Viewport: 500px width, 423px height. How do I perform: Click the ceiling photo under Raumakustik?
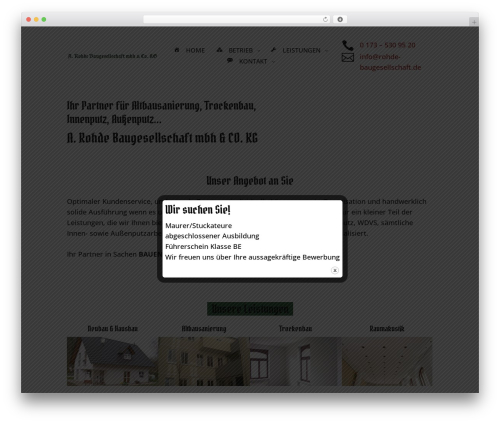[x=387, y=361]
